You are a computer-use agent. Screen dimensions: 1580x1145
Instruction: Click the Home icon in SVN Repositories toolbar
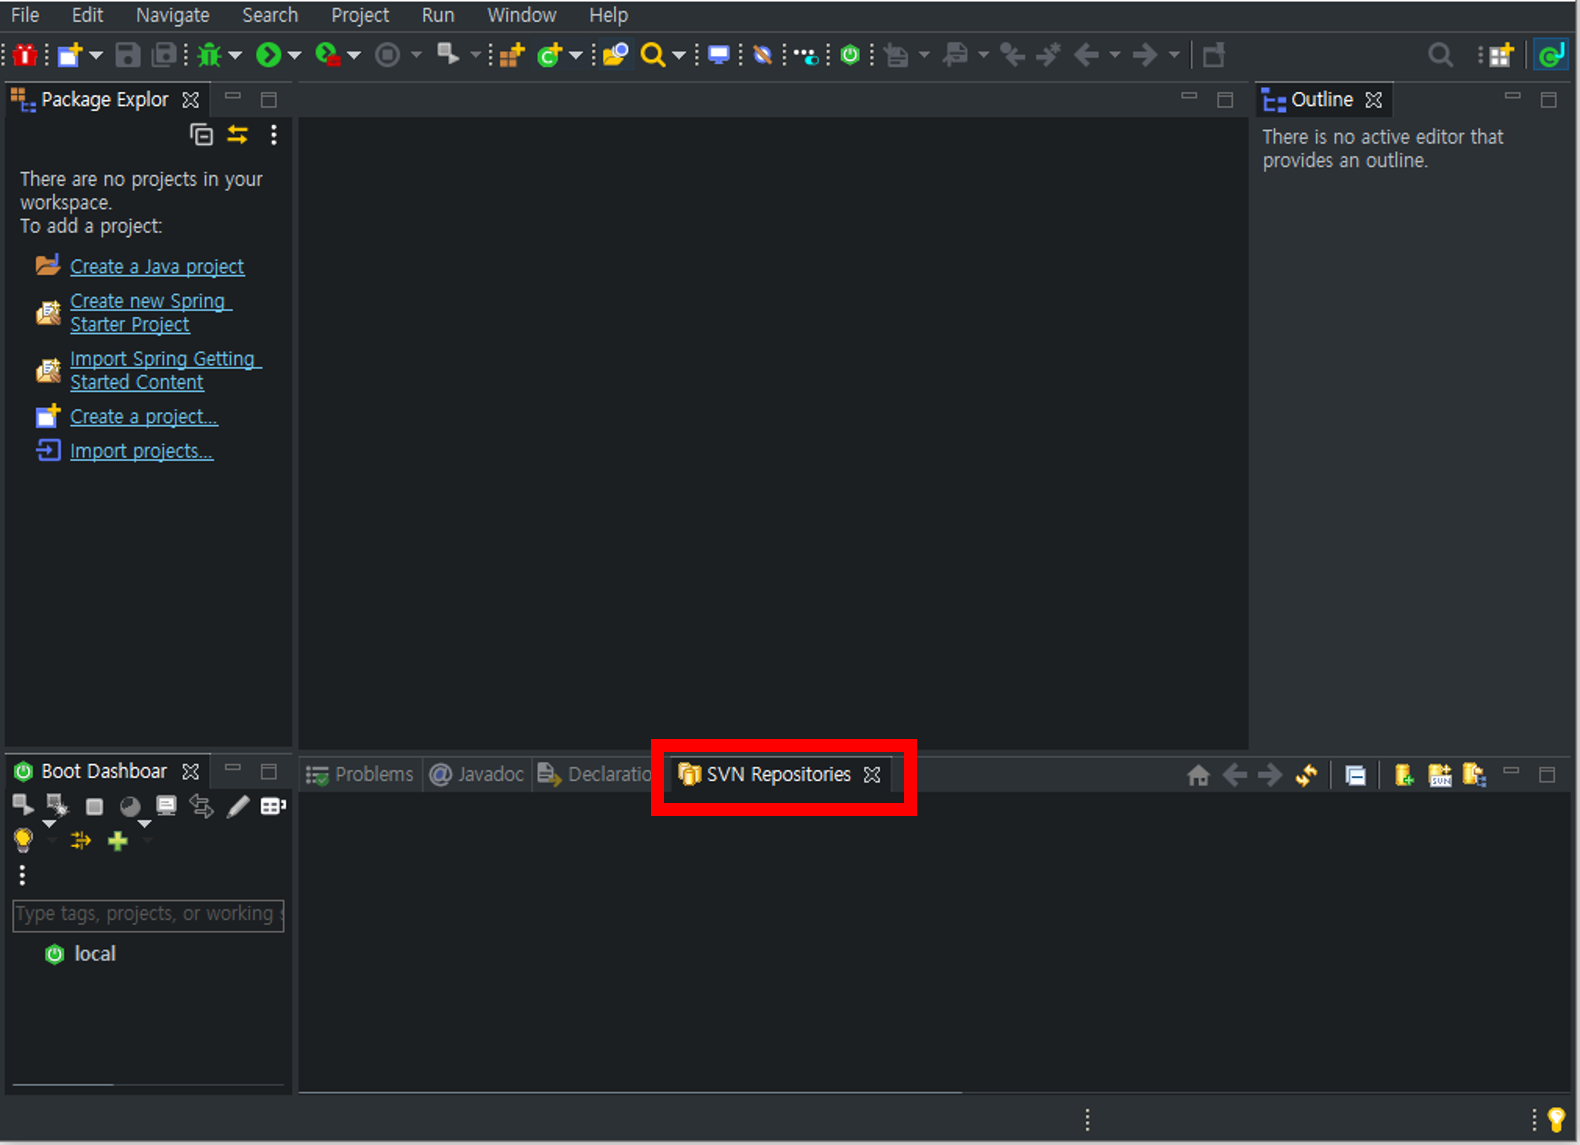tap(1198, 775)
